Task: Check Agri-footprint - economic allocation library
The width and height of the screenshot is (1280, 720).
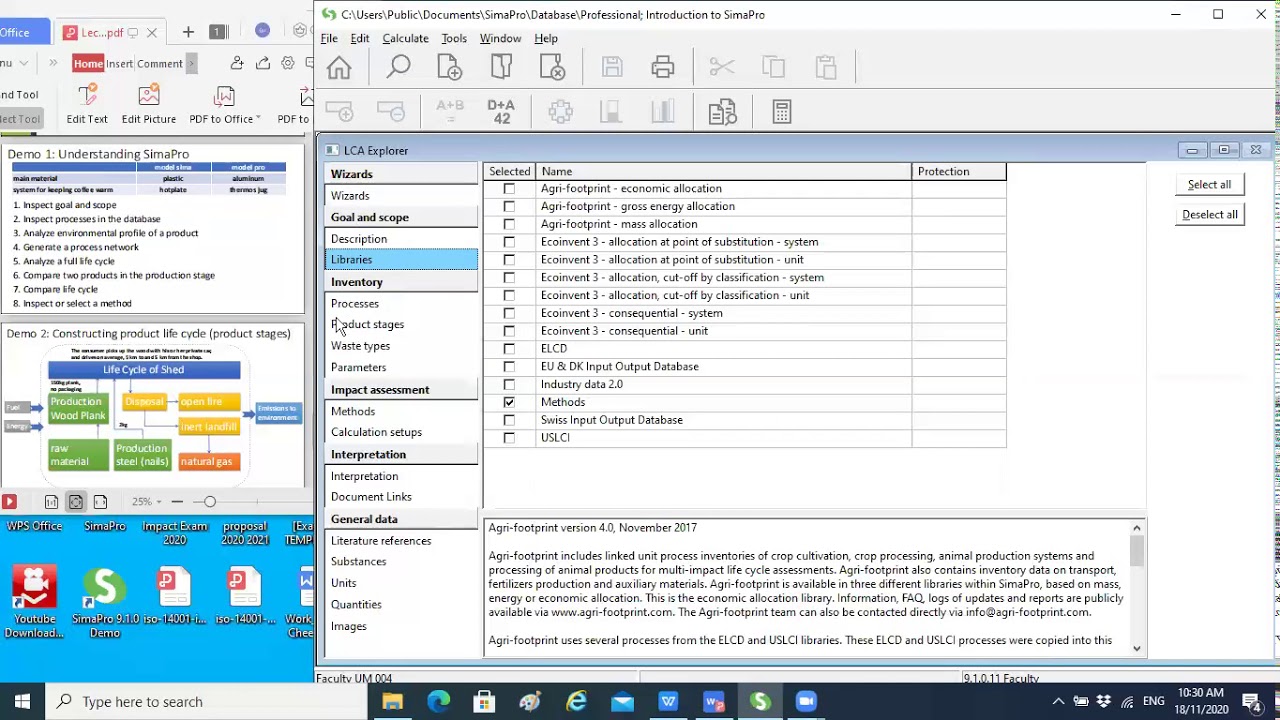Action: point(509,189)
